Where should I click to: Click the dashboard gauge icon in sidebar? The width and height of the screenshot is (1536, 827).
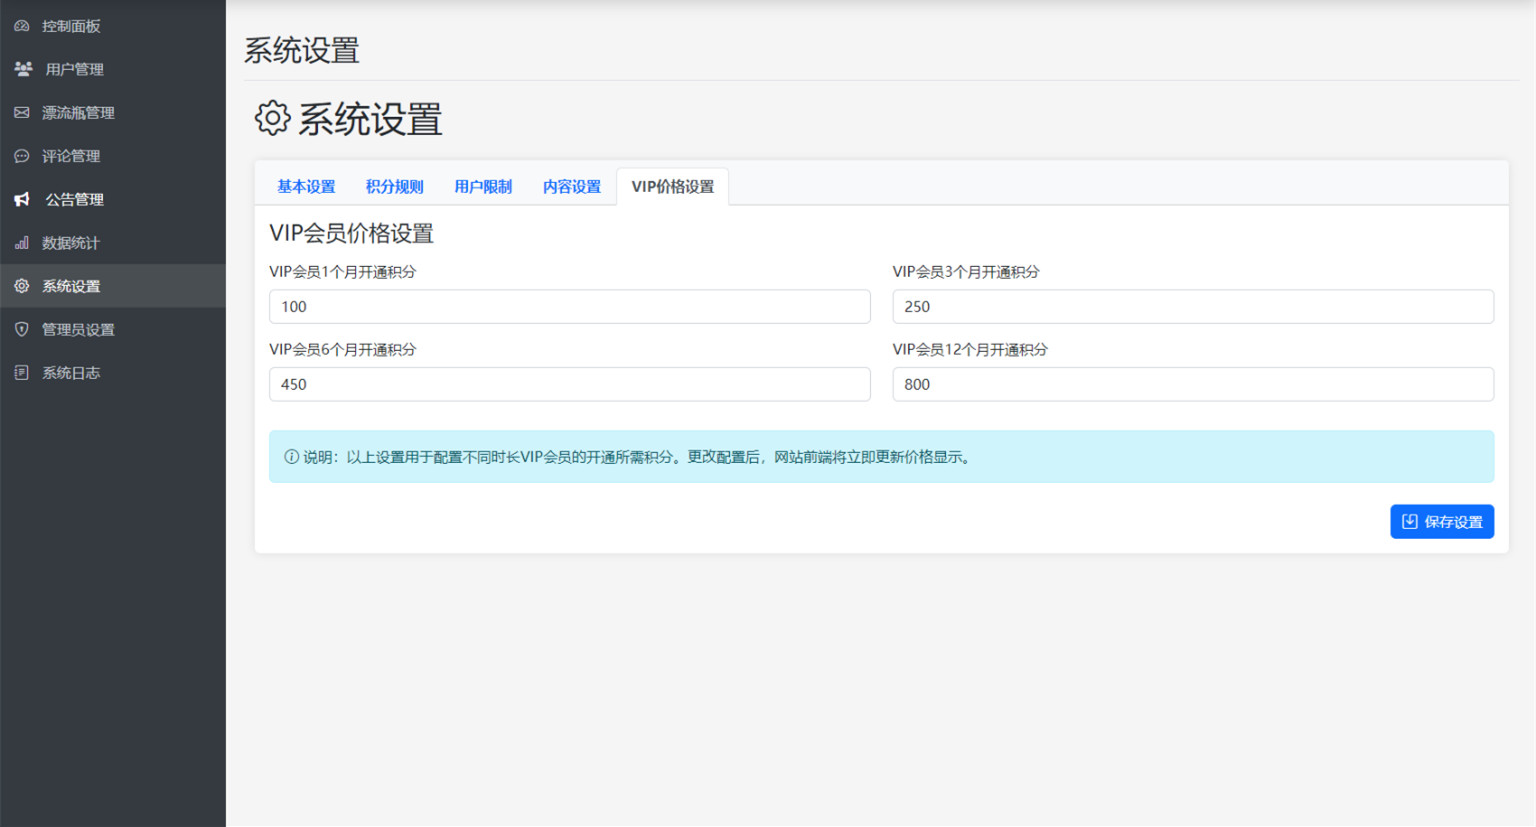(x=22, y=26)
